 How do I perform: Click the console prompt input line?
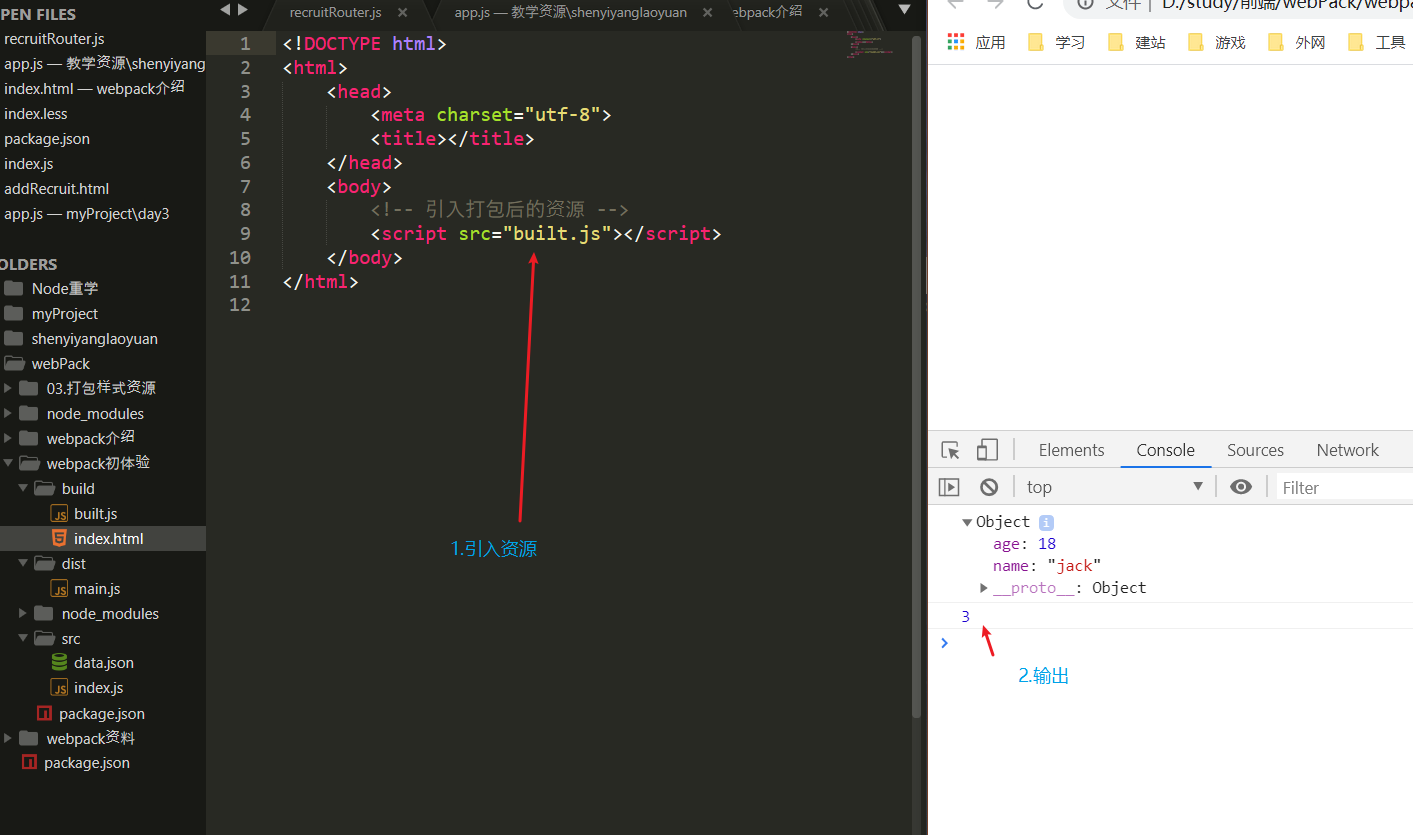click(1180, 642)
